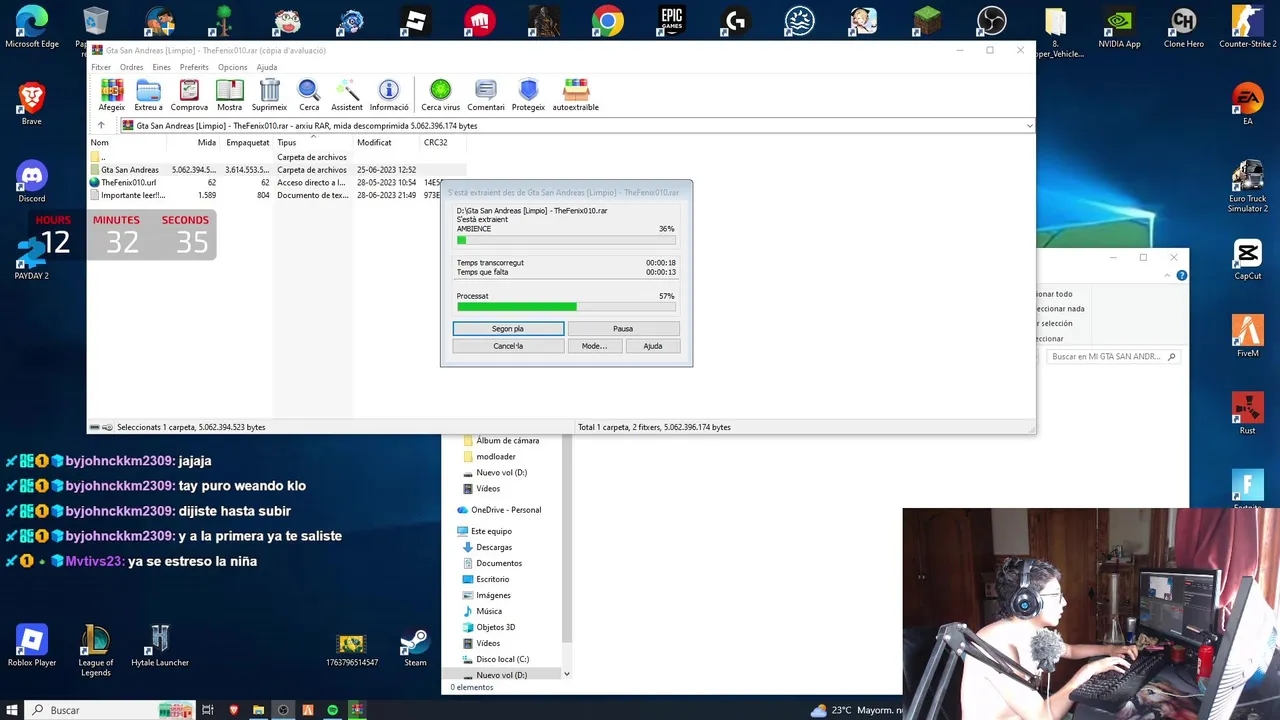Viewport: 1280px width, 720px height.
Task: Open the Ordres menu
Action: coord(132,67)
